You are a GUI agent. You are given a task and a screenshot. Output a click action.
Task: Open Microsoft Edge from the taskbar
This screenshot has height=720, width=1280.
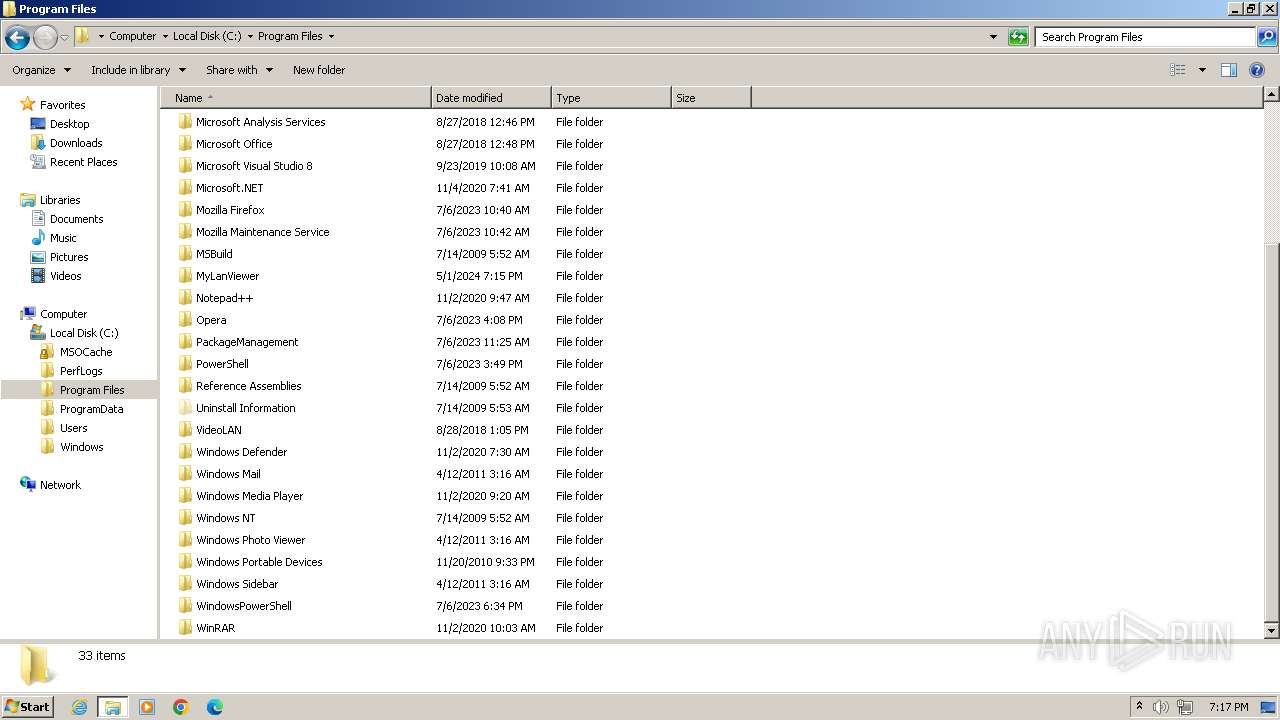(215, 707)
